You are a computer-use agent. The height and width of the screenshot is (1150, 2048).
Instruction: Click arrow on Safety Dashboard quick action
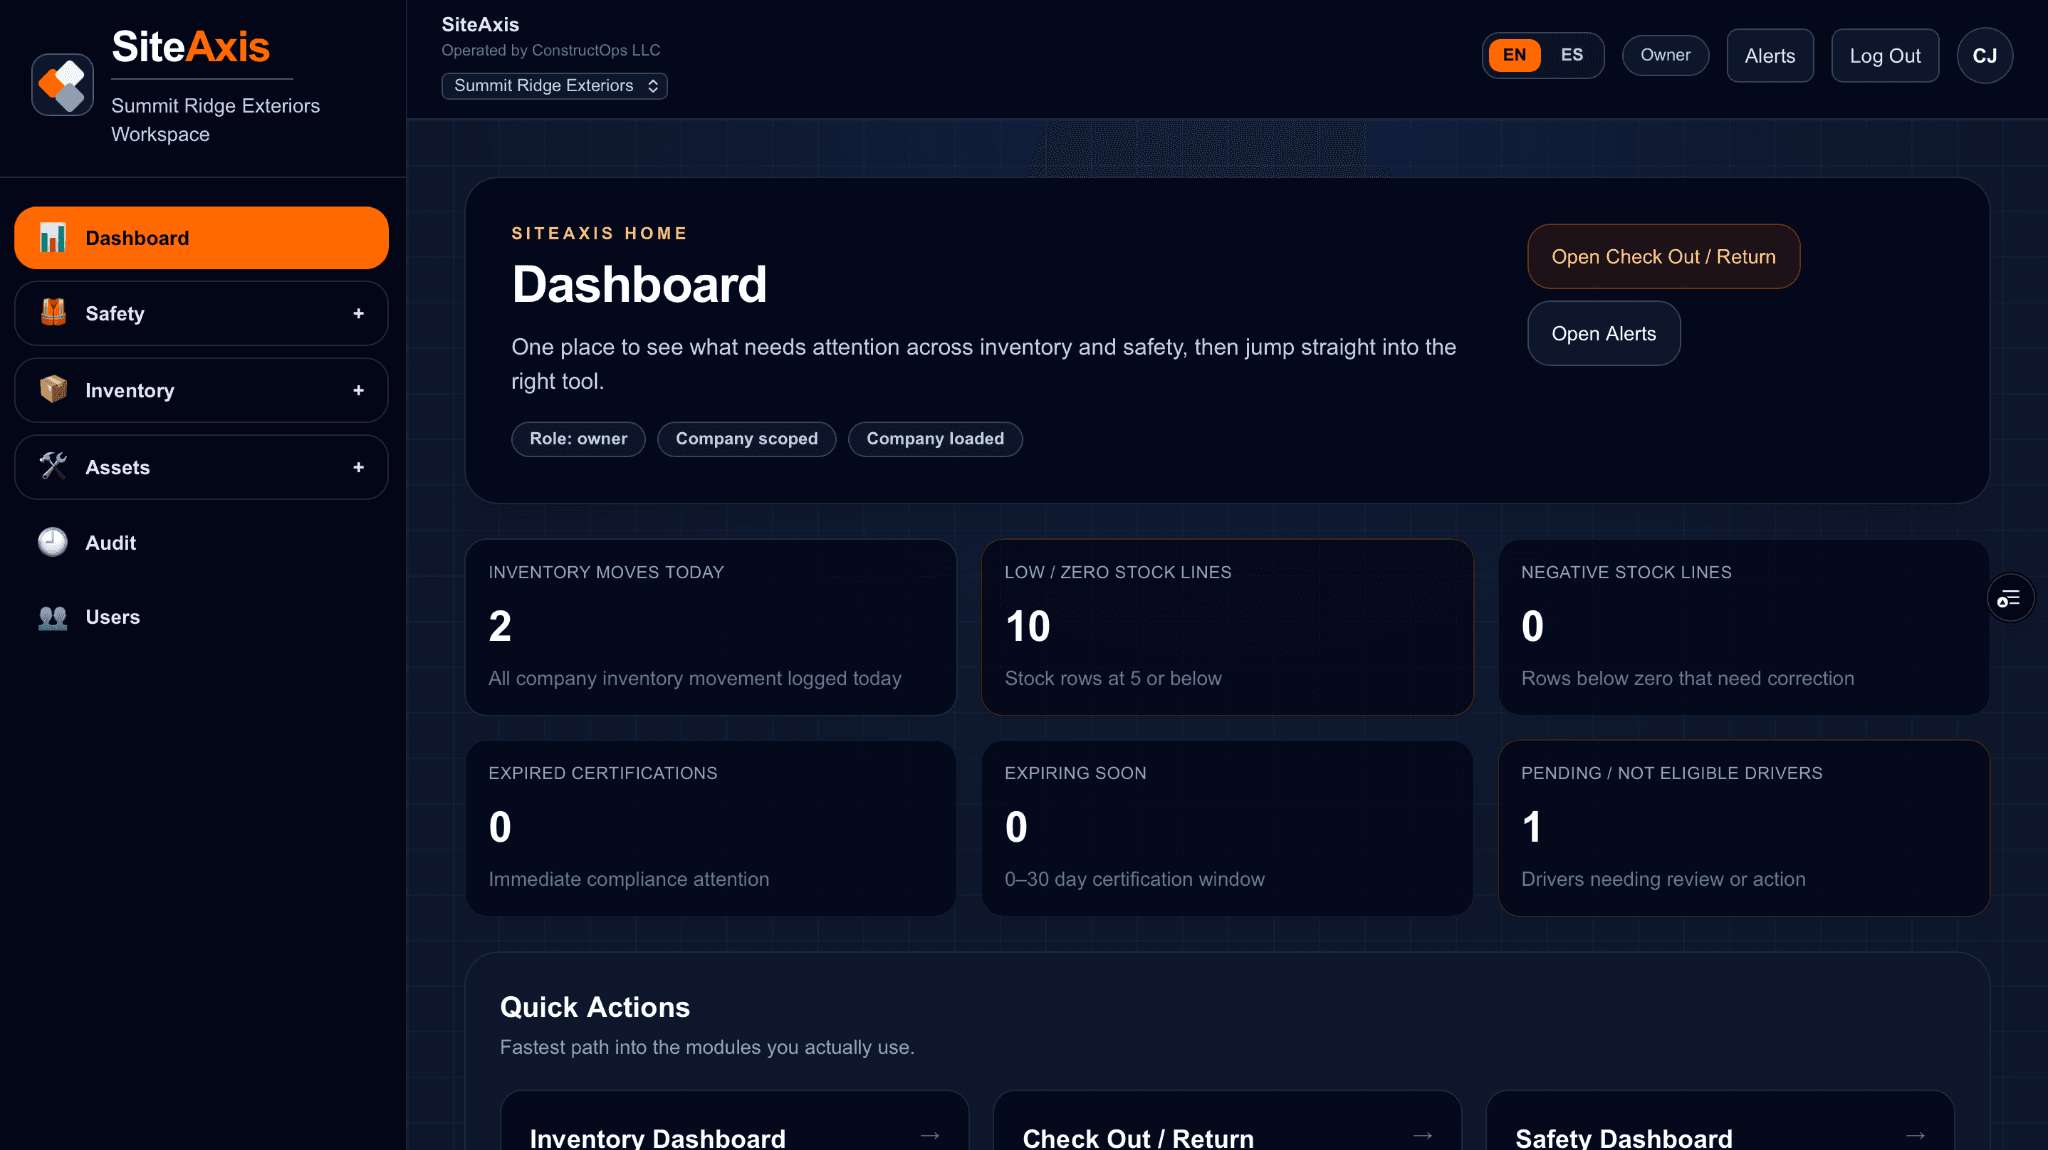pyautogui.click(x=1915, y=1136)
